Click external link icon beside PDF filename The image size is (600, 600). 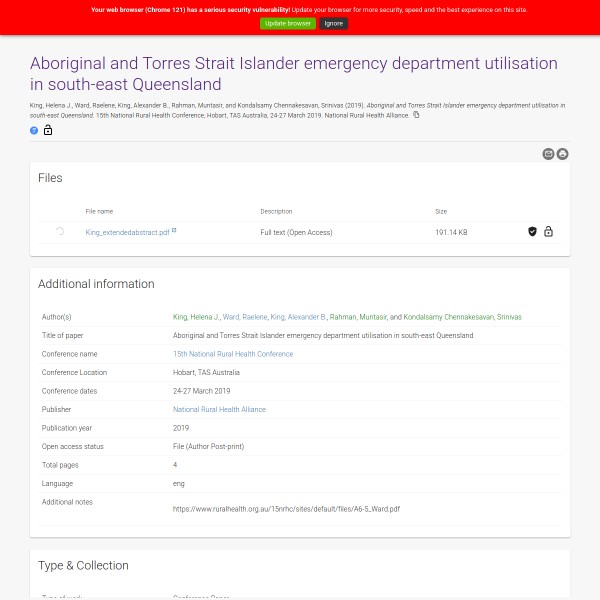(174, 231)
